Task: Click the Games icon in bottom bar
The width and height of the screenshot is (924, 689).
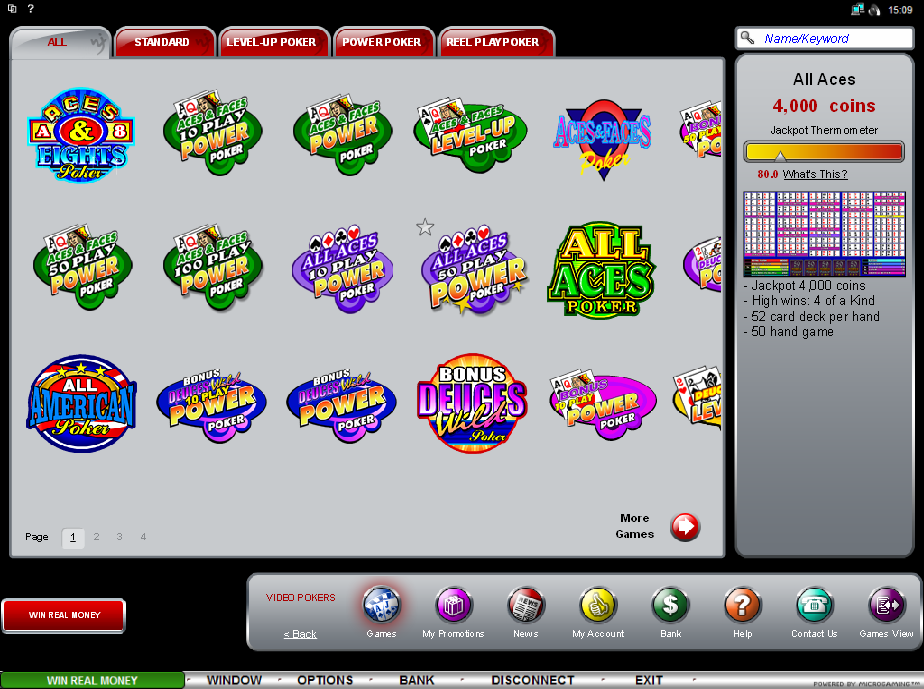Action: pos(381,605)
